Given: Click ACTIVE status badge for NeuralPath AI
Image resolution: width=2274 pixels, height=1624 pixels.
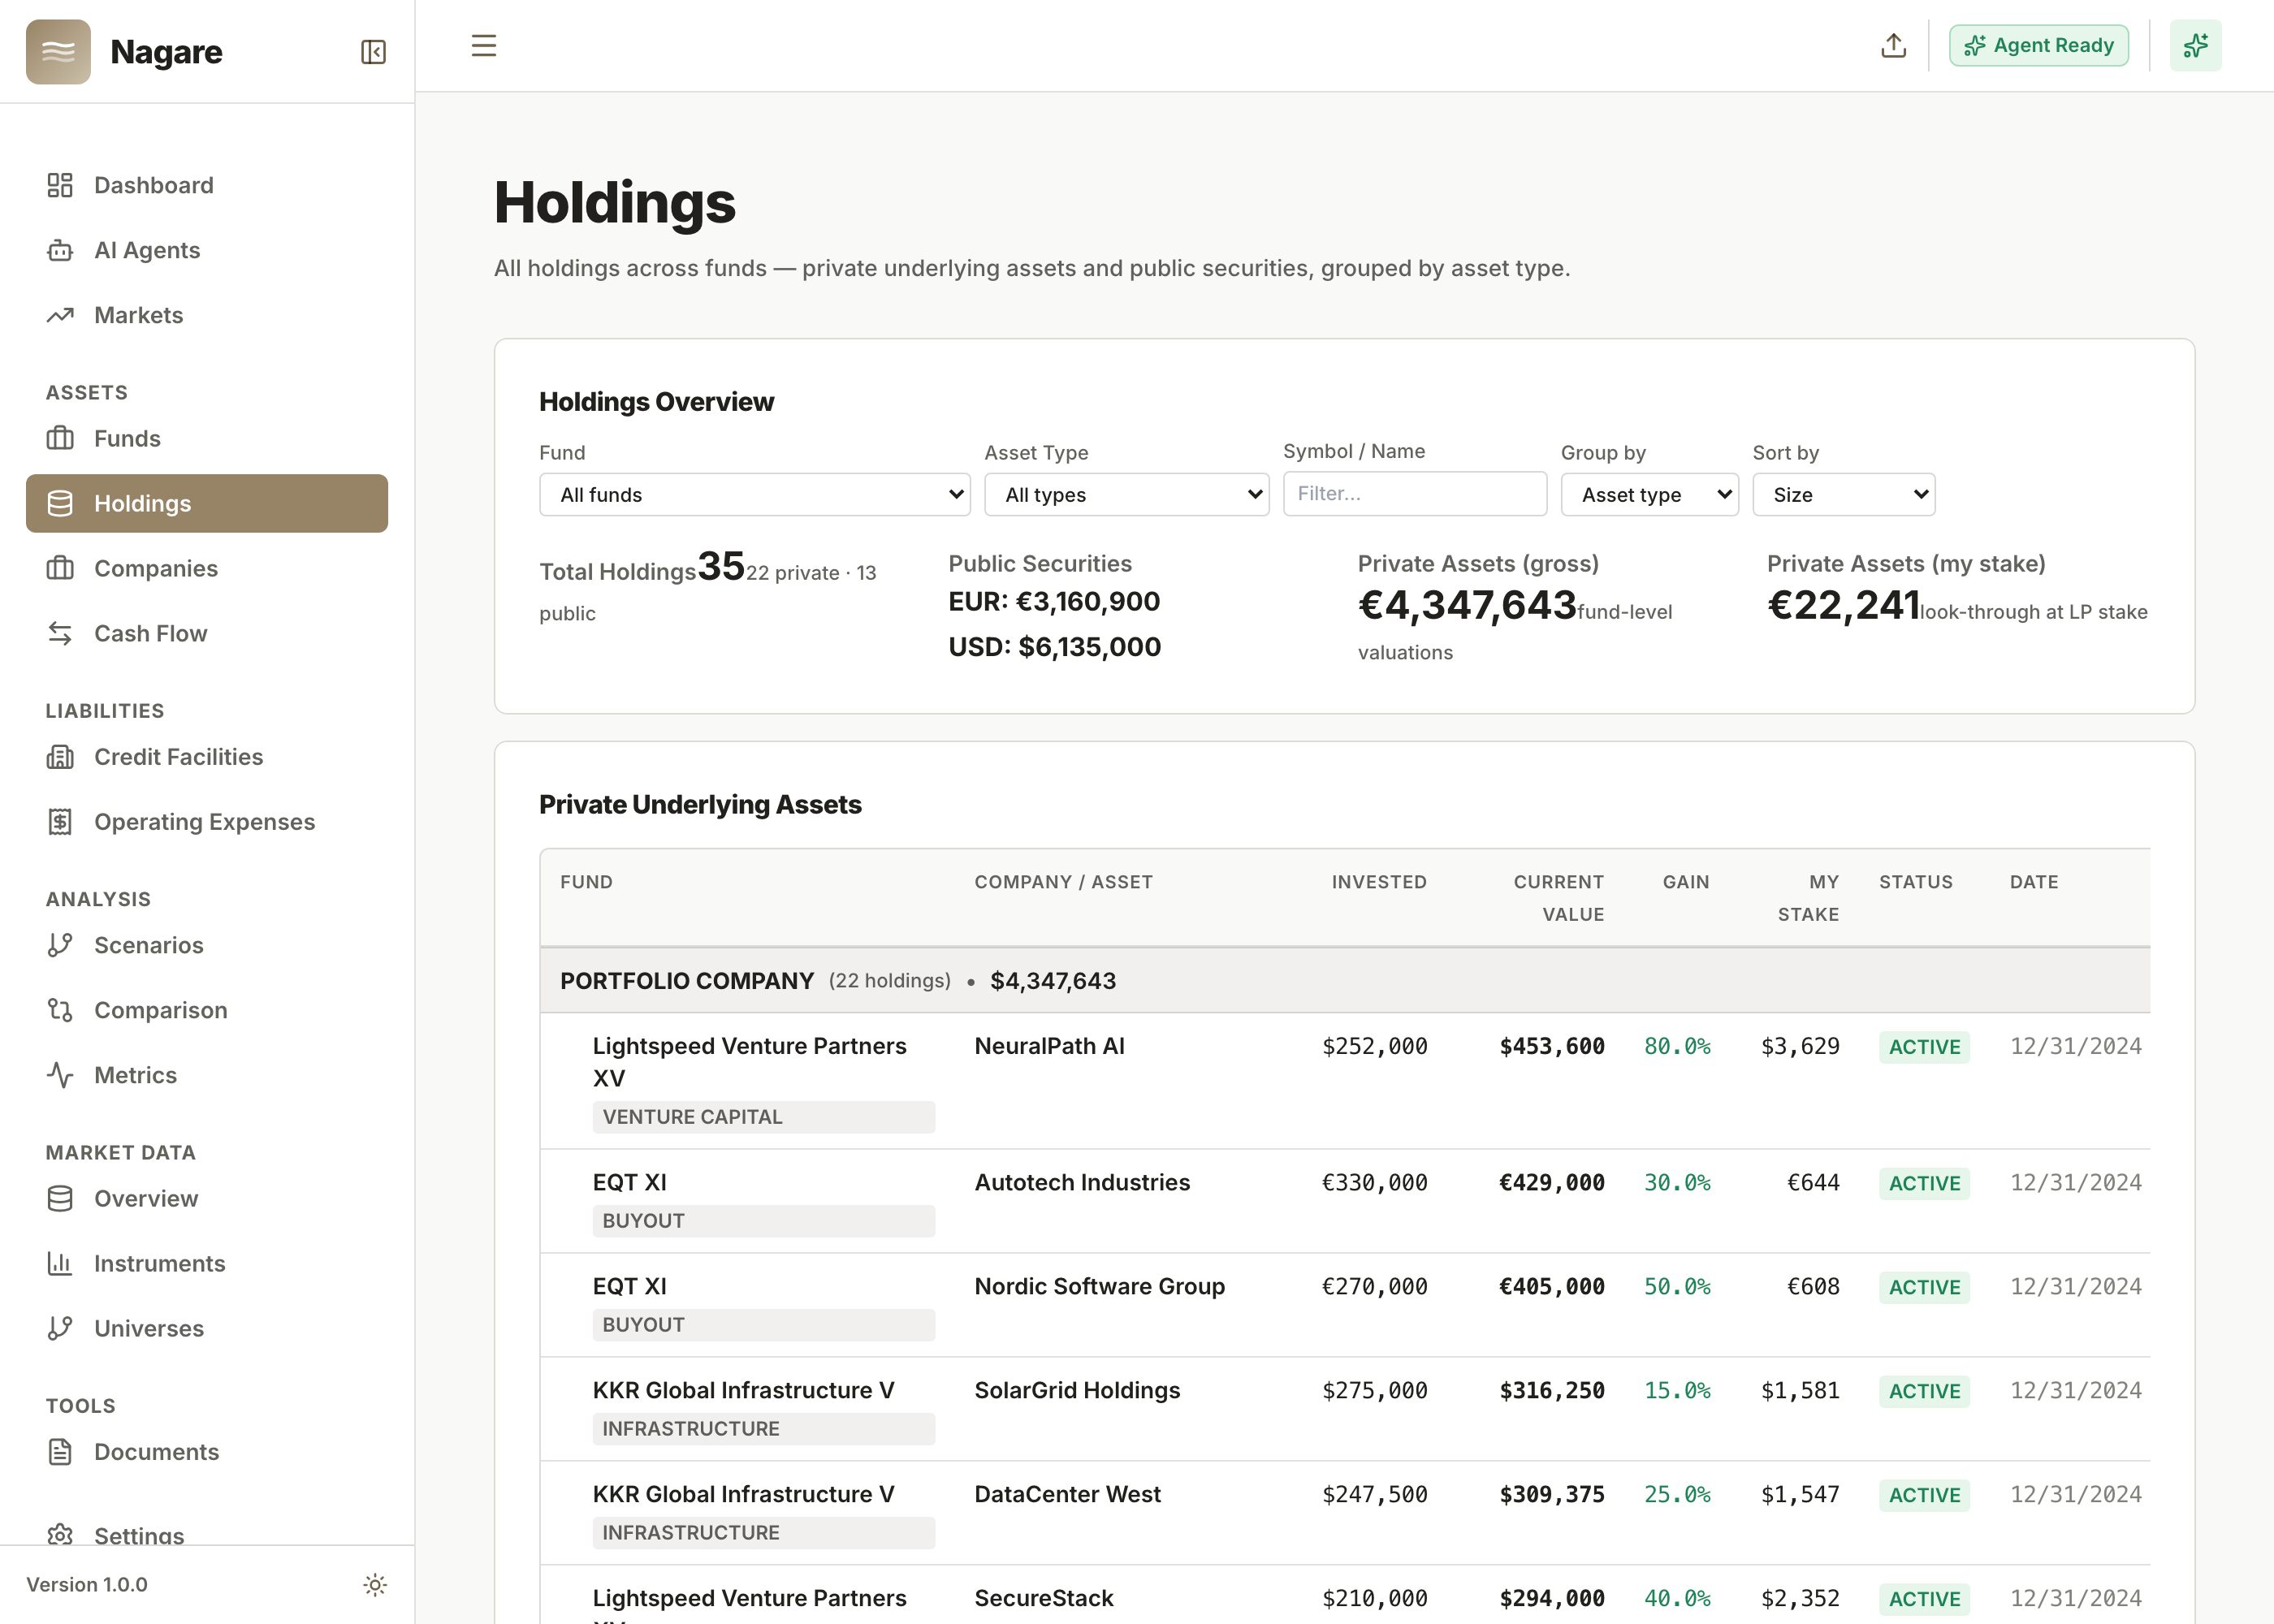Looking at the screenshot, I should [x=1923, y=1047].
